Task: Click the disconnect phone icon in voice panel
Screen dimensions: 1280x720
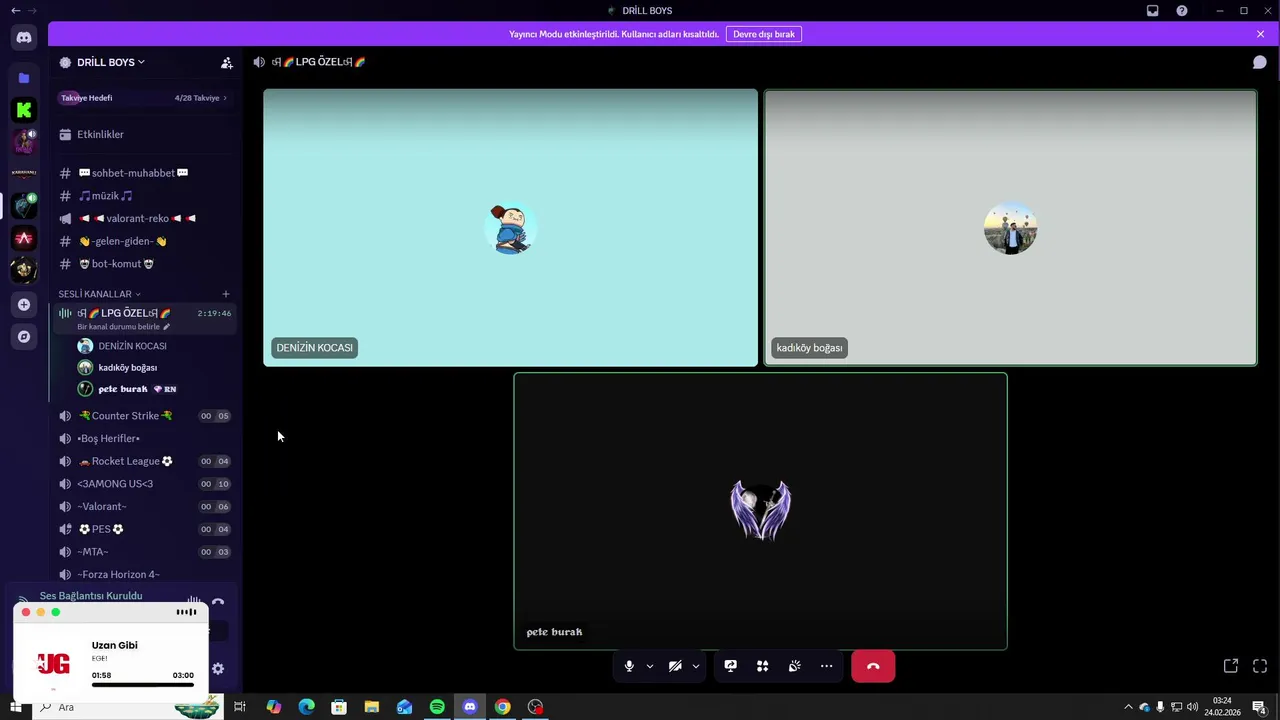Action: click(x=218, y=602)
